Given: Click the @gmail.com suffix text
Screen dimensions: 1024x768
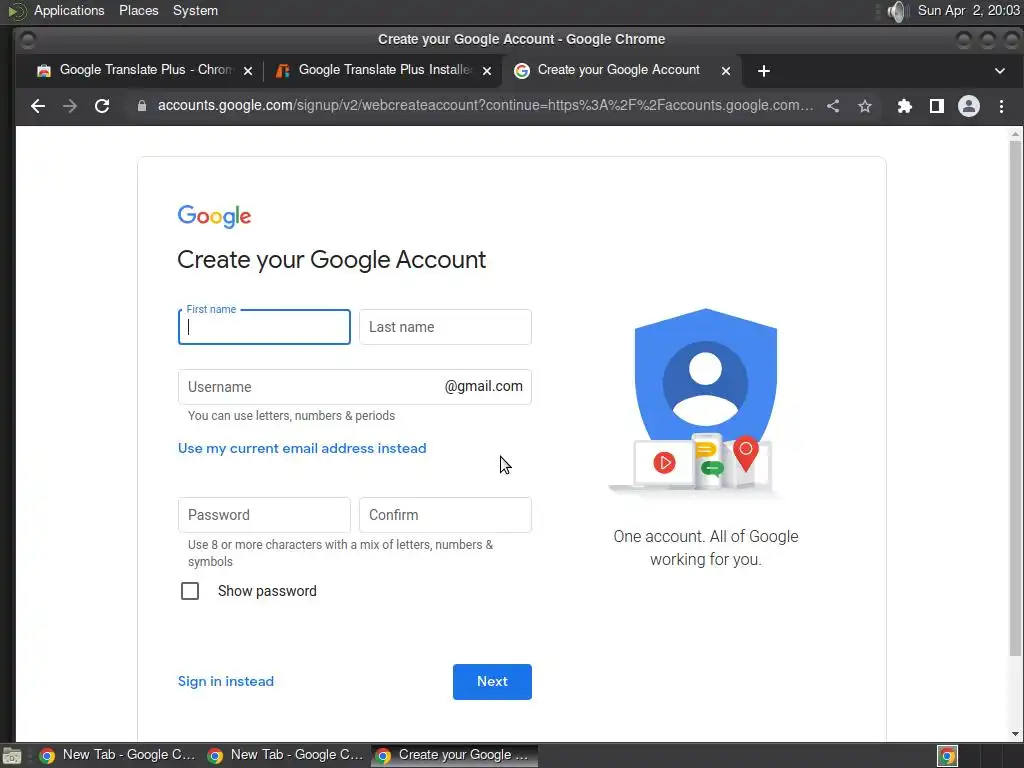Looking at the screenshot, I should 483,387.
